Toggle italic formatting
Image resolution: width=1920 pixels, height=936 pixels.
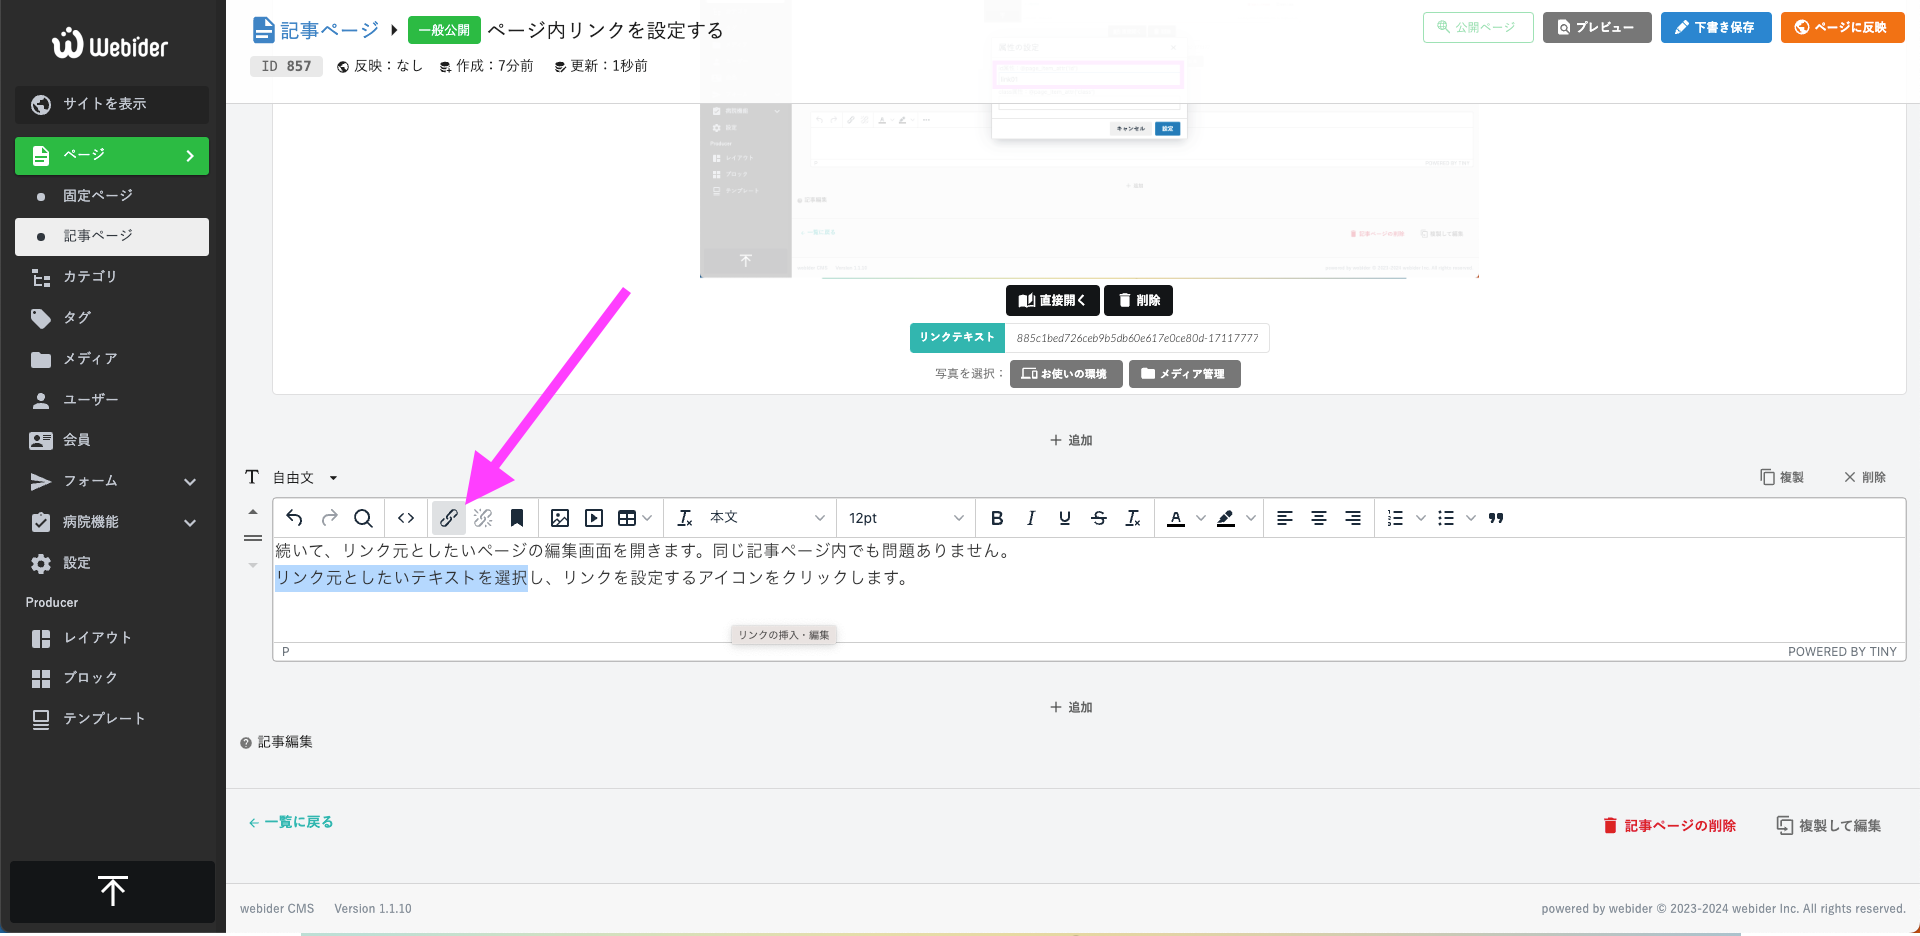1030,518
